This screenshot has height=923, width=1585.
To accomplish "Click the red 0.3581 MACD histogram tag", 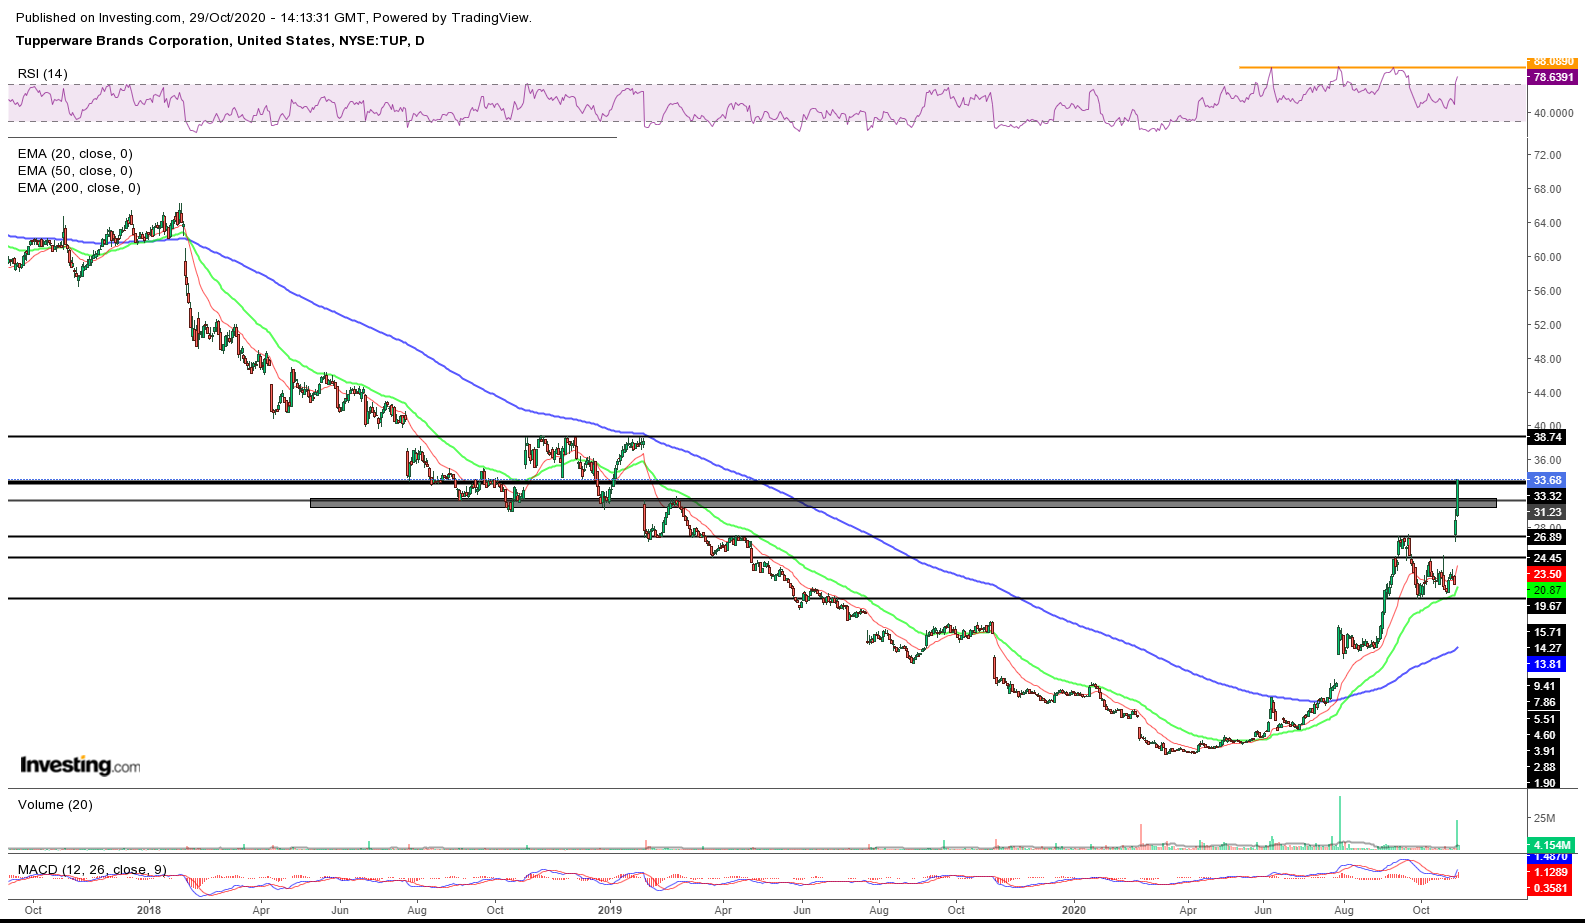I will (1551, 888).
